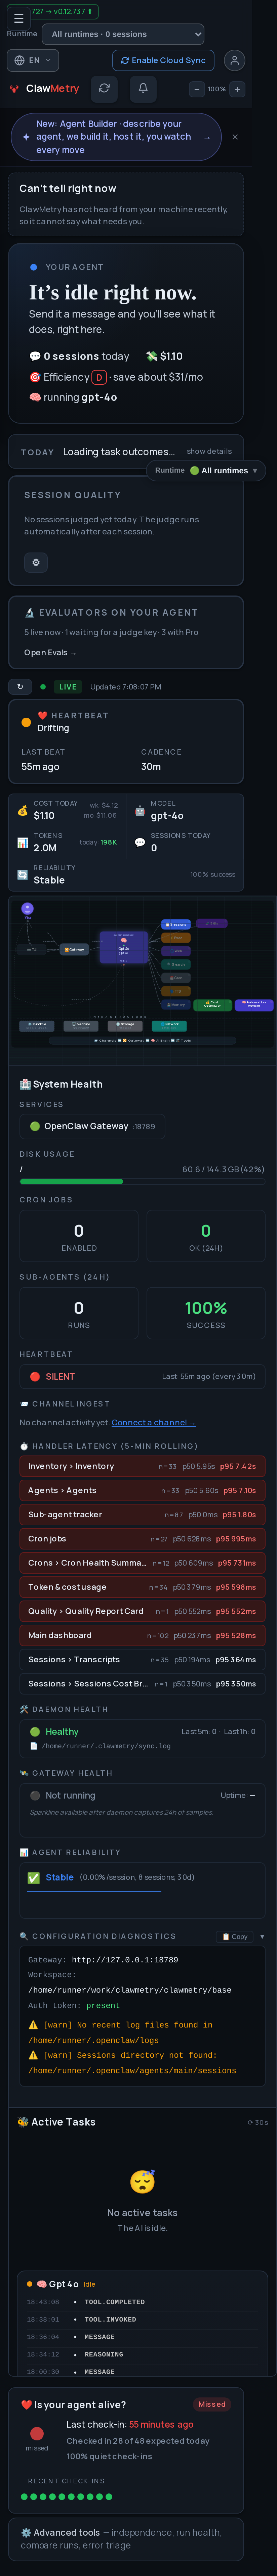Expand the floating Runtime All runtimes selector
This screenshot has width=277, height=2576.
pos(206,470)
